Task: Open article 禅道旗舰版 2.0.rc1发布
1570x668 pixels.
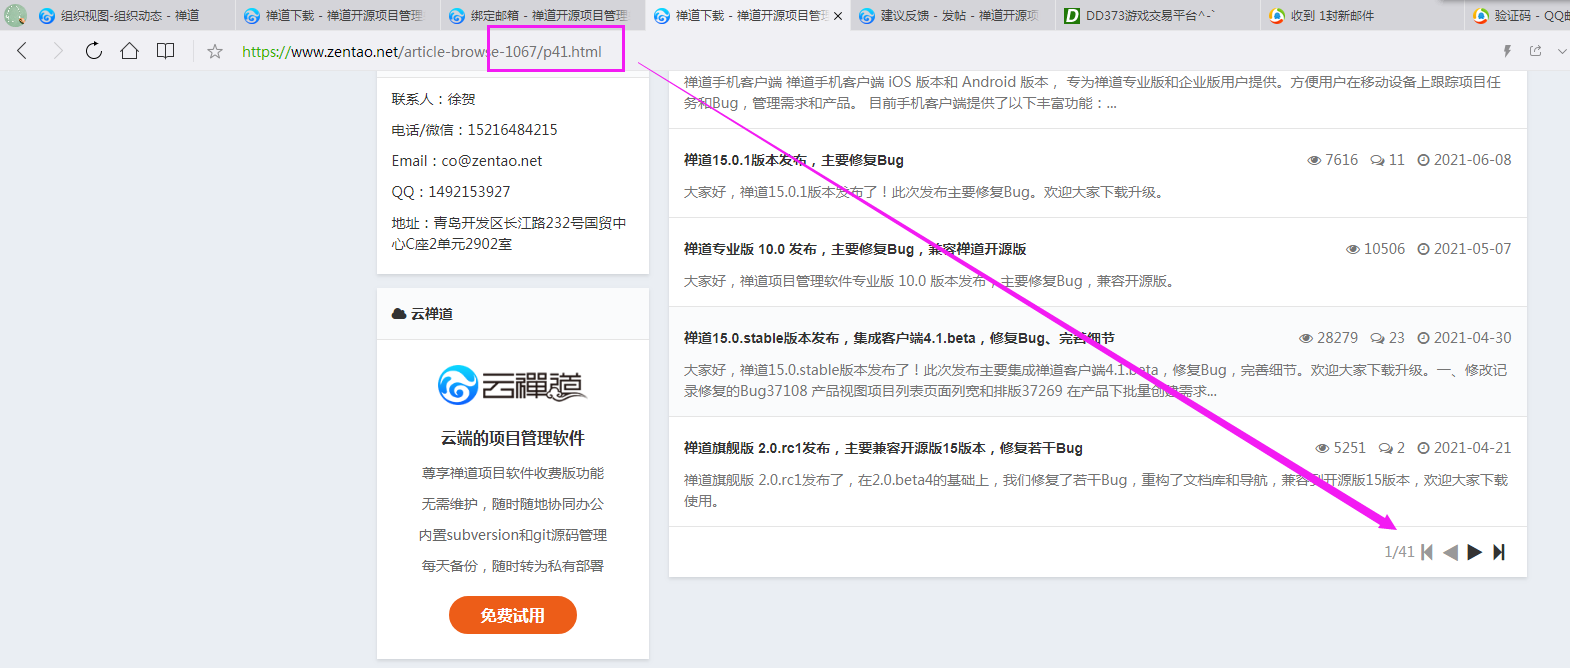Action: click(883, 448)
